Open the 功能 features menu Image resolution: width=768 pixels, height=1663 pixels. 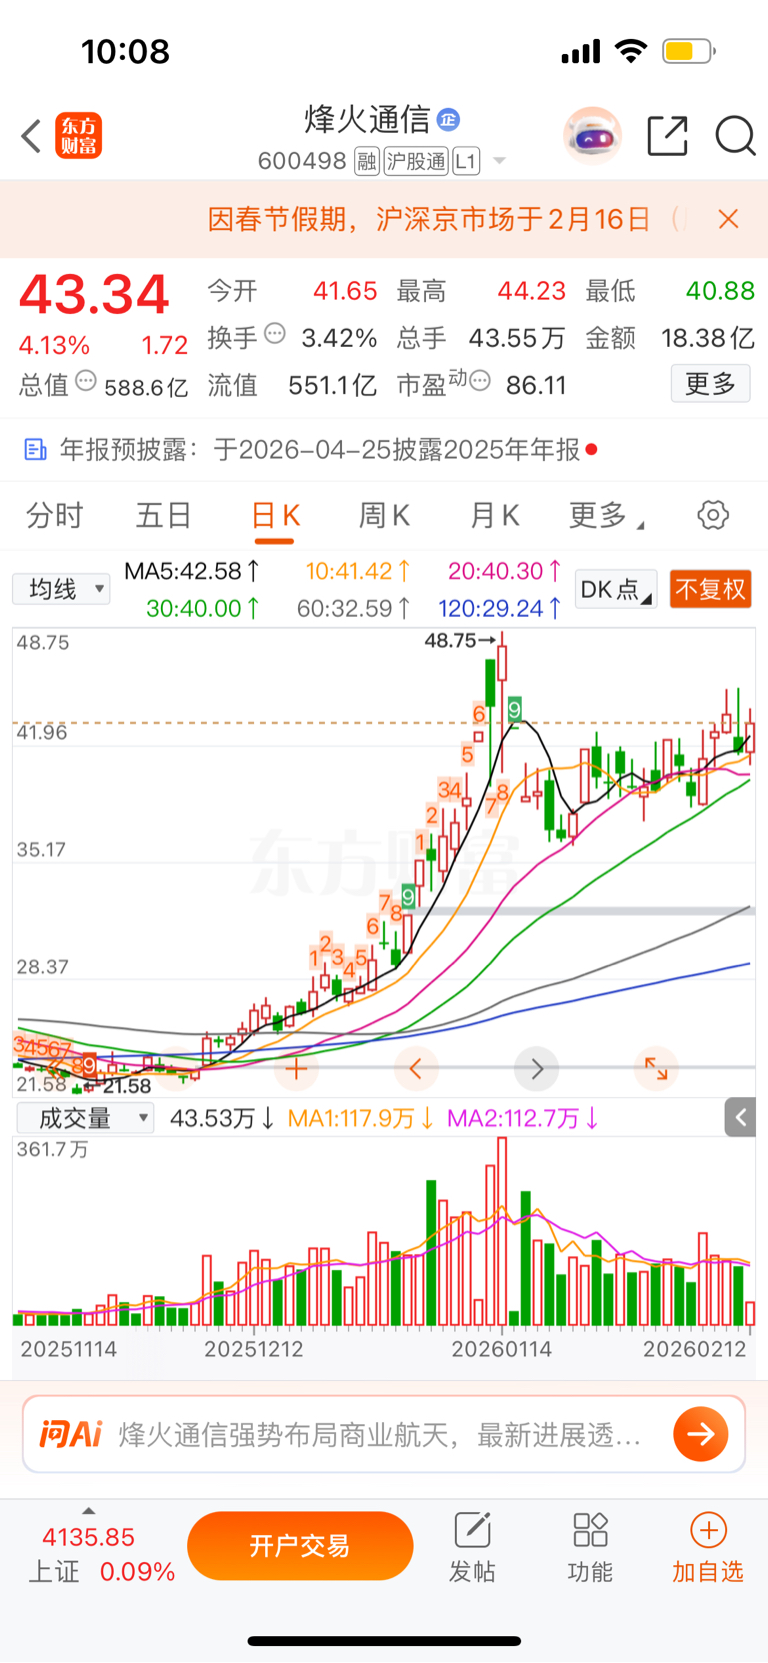[590, 1548]
